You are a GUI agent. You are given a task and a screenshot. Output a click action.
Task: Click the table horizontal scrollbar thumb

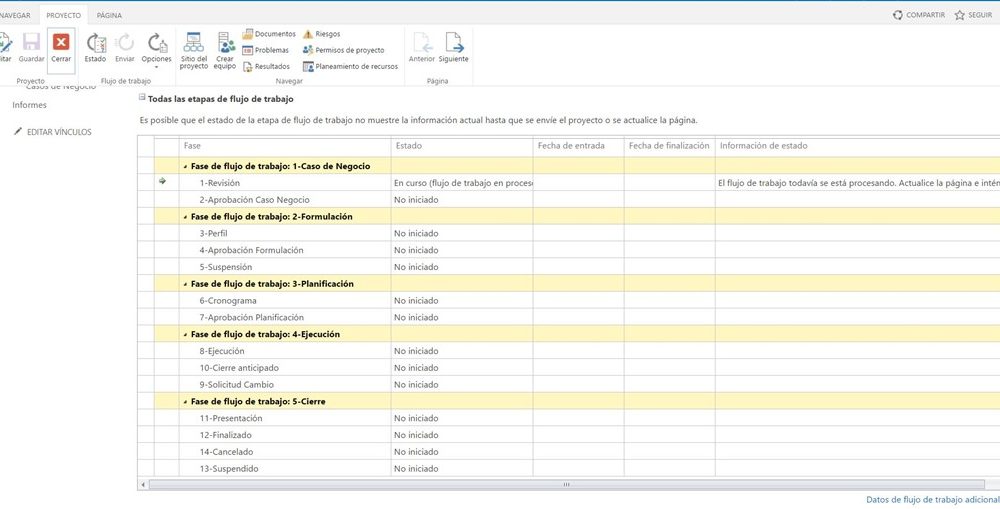point(566,485)
